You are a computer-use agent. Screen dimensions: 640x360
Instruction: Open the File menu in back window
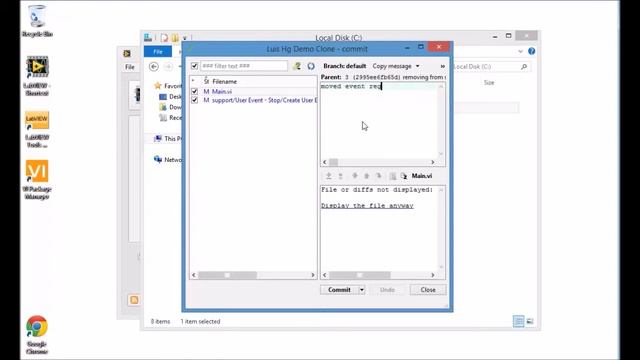[x=130, y=67]
